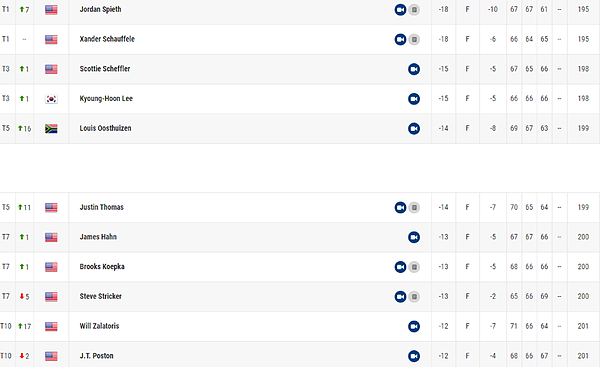Click the gray icon beside Brooks Koepka's video
This screenshot has height=367, width=600.
[414, 267]
